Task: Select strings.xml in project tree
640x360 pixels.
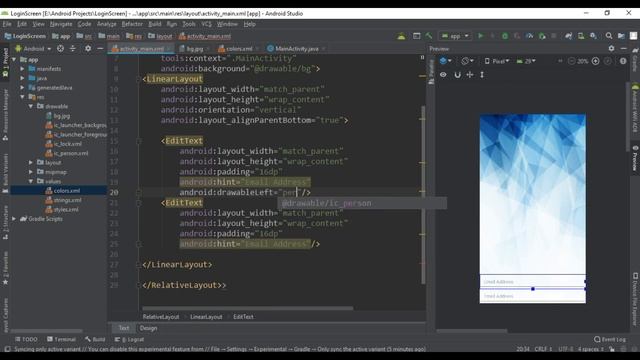Action: click(67, 200)
